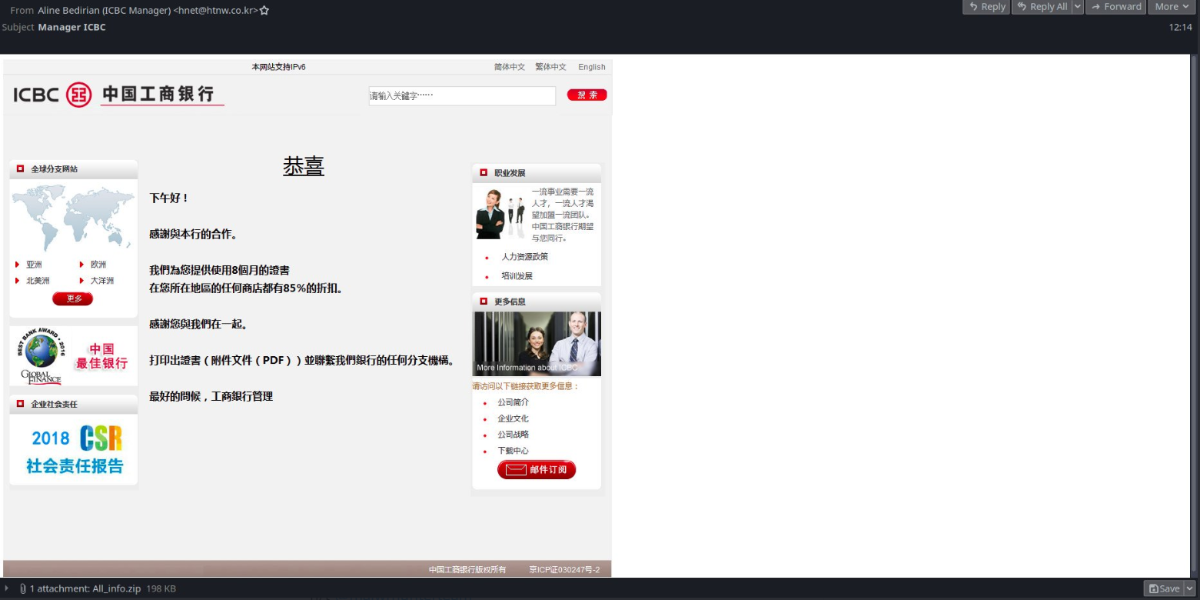Image resolution: width=1200 pixels, height=600 pixels.
Task: Click the Global Finance best bank banner
Action: [73, 357]
